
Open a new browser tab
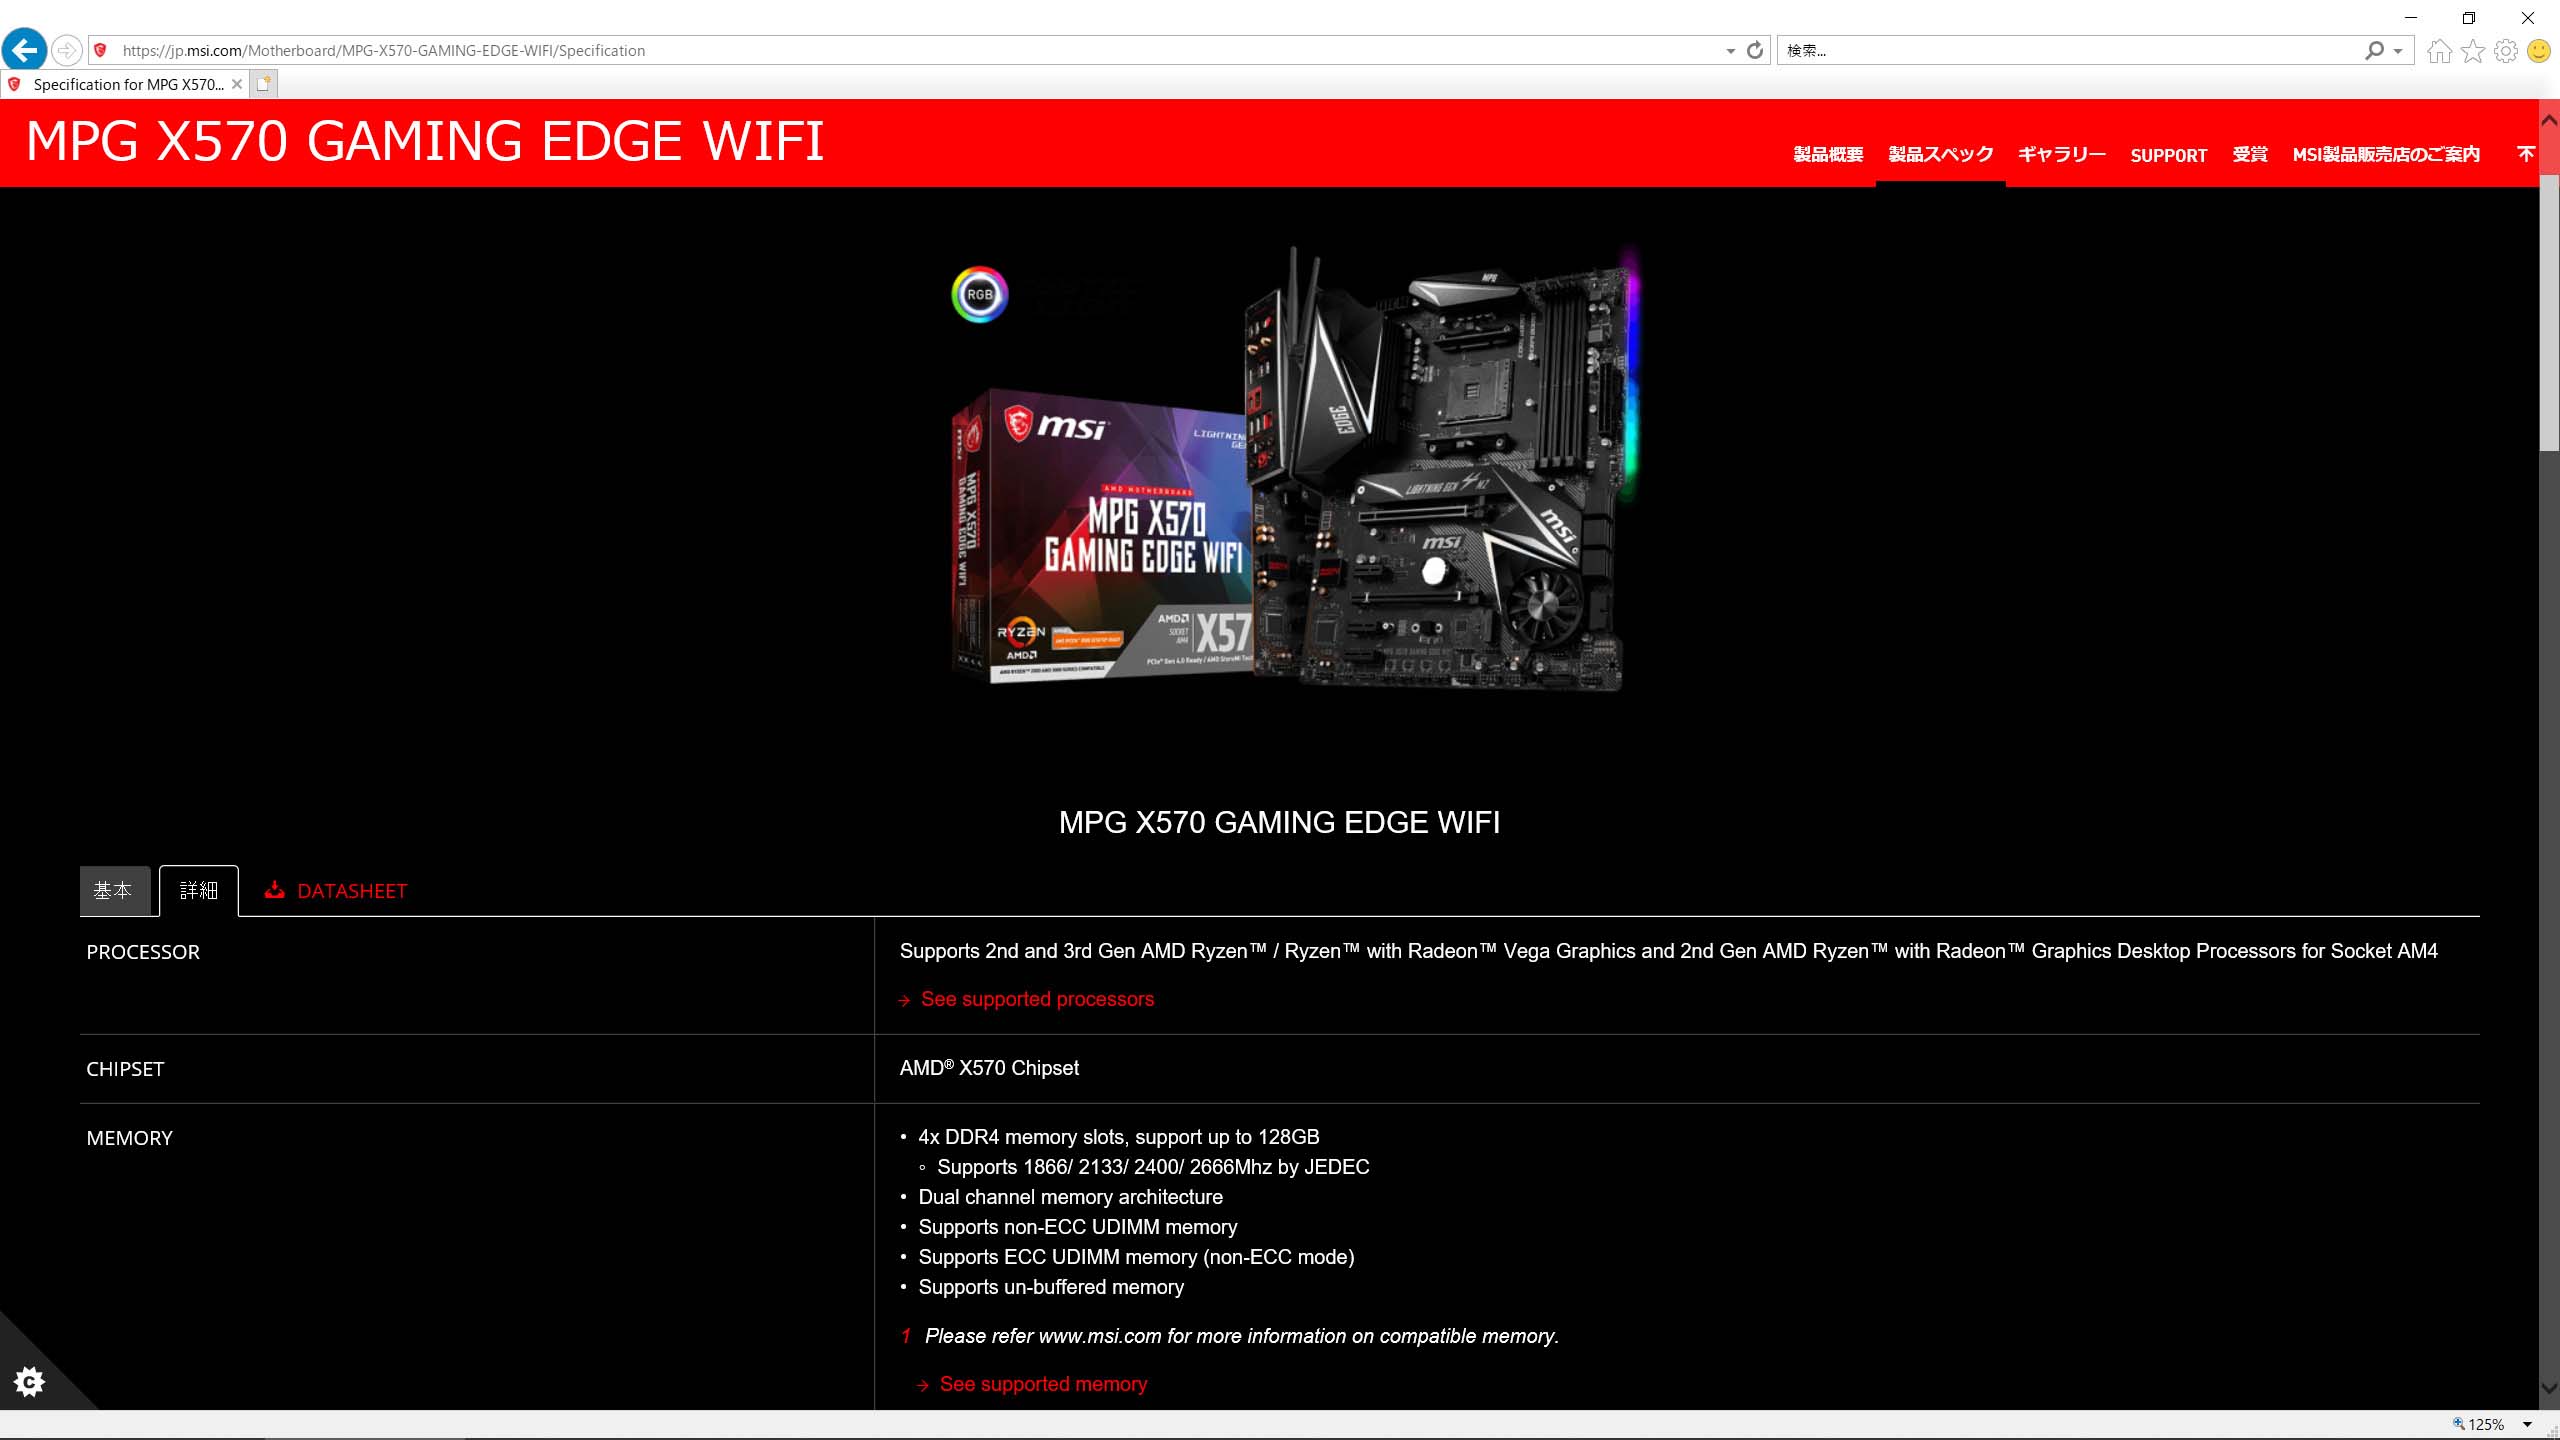coord(263,84)
